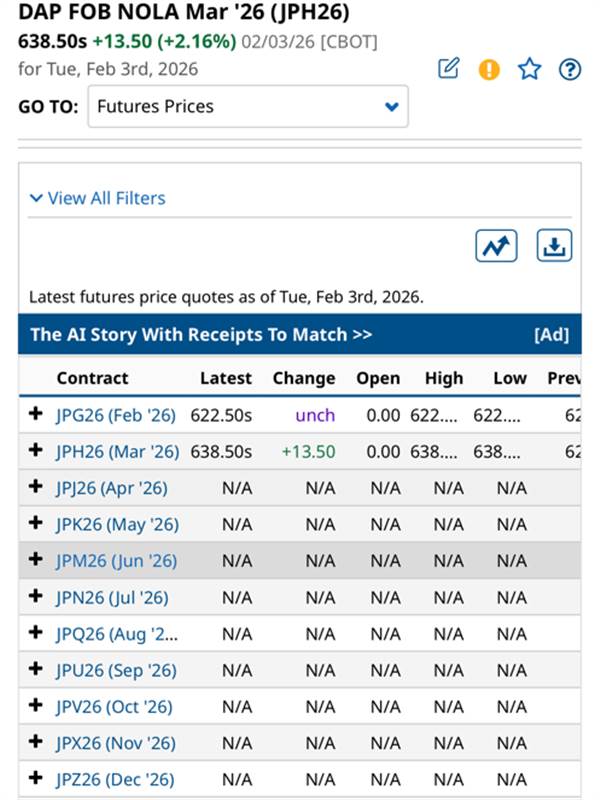Sort by the Latest column header

pyautogui.click(x=226, y=378)
